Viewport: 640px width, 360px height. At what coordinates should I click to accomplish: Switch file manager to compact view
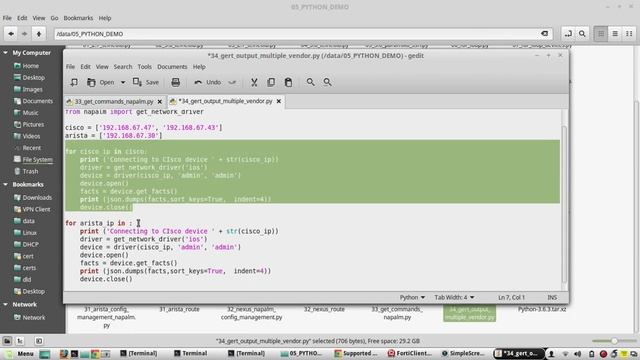629,34
